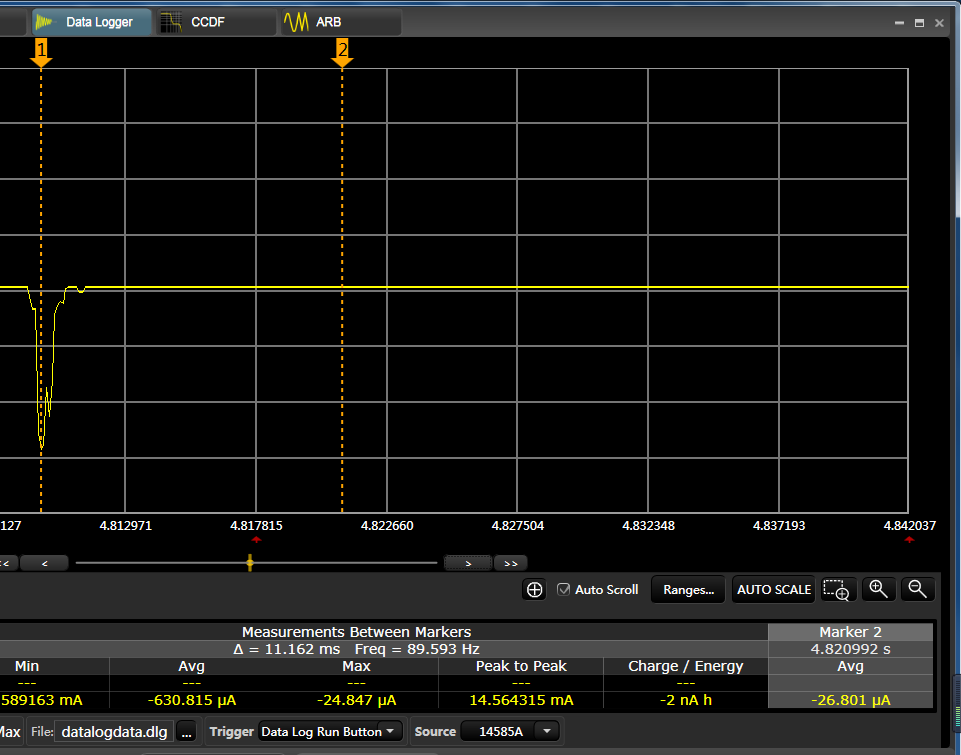
Task: Activate the zoom-to-selection rectangle icon
Action: tap(838, 590)
